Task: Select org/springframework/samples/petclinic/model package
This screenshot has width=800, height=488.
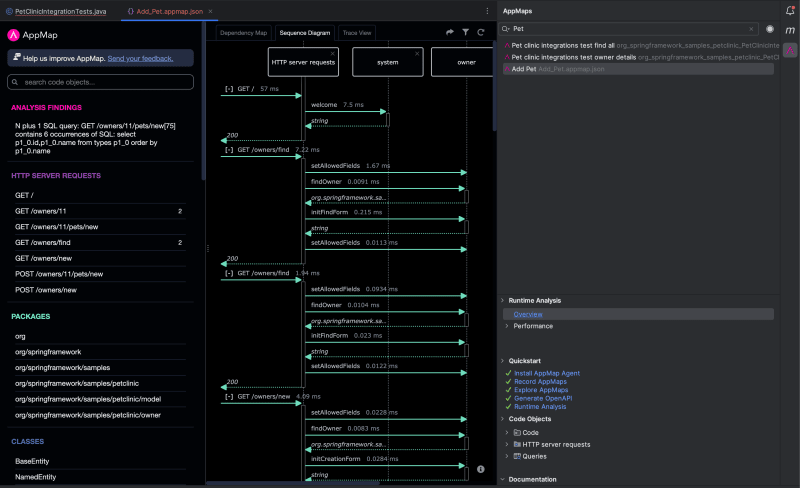Action: (x=98, y=399)
